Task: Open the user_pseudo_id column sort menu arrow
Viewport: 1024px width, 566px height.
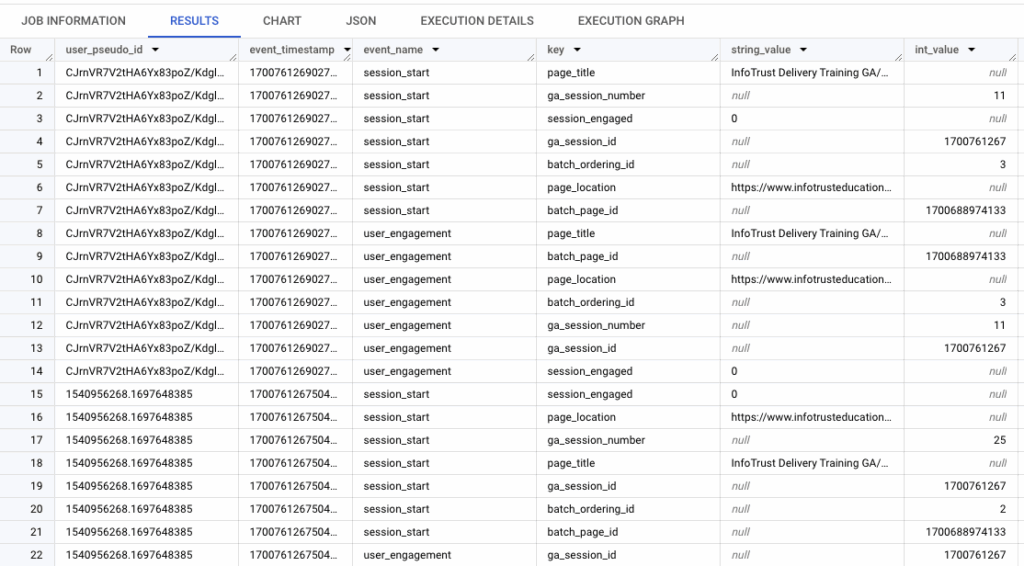Action: [x=156, y=50]
